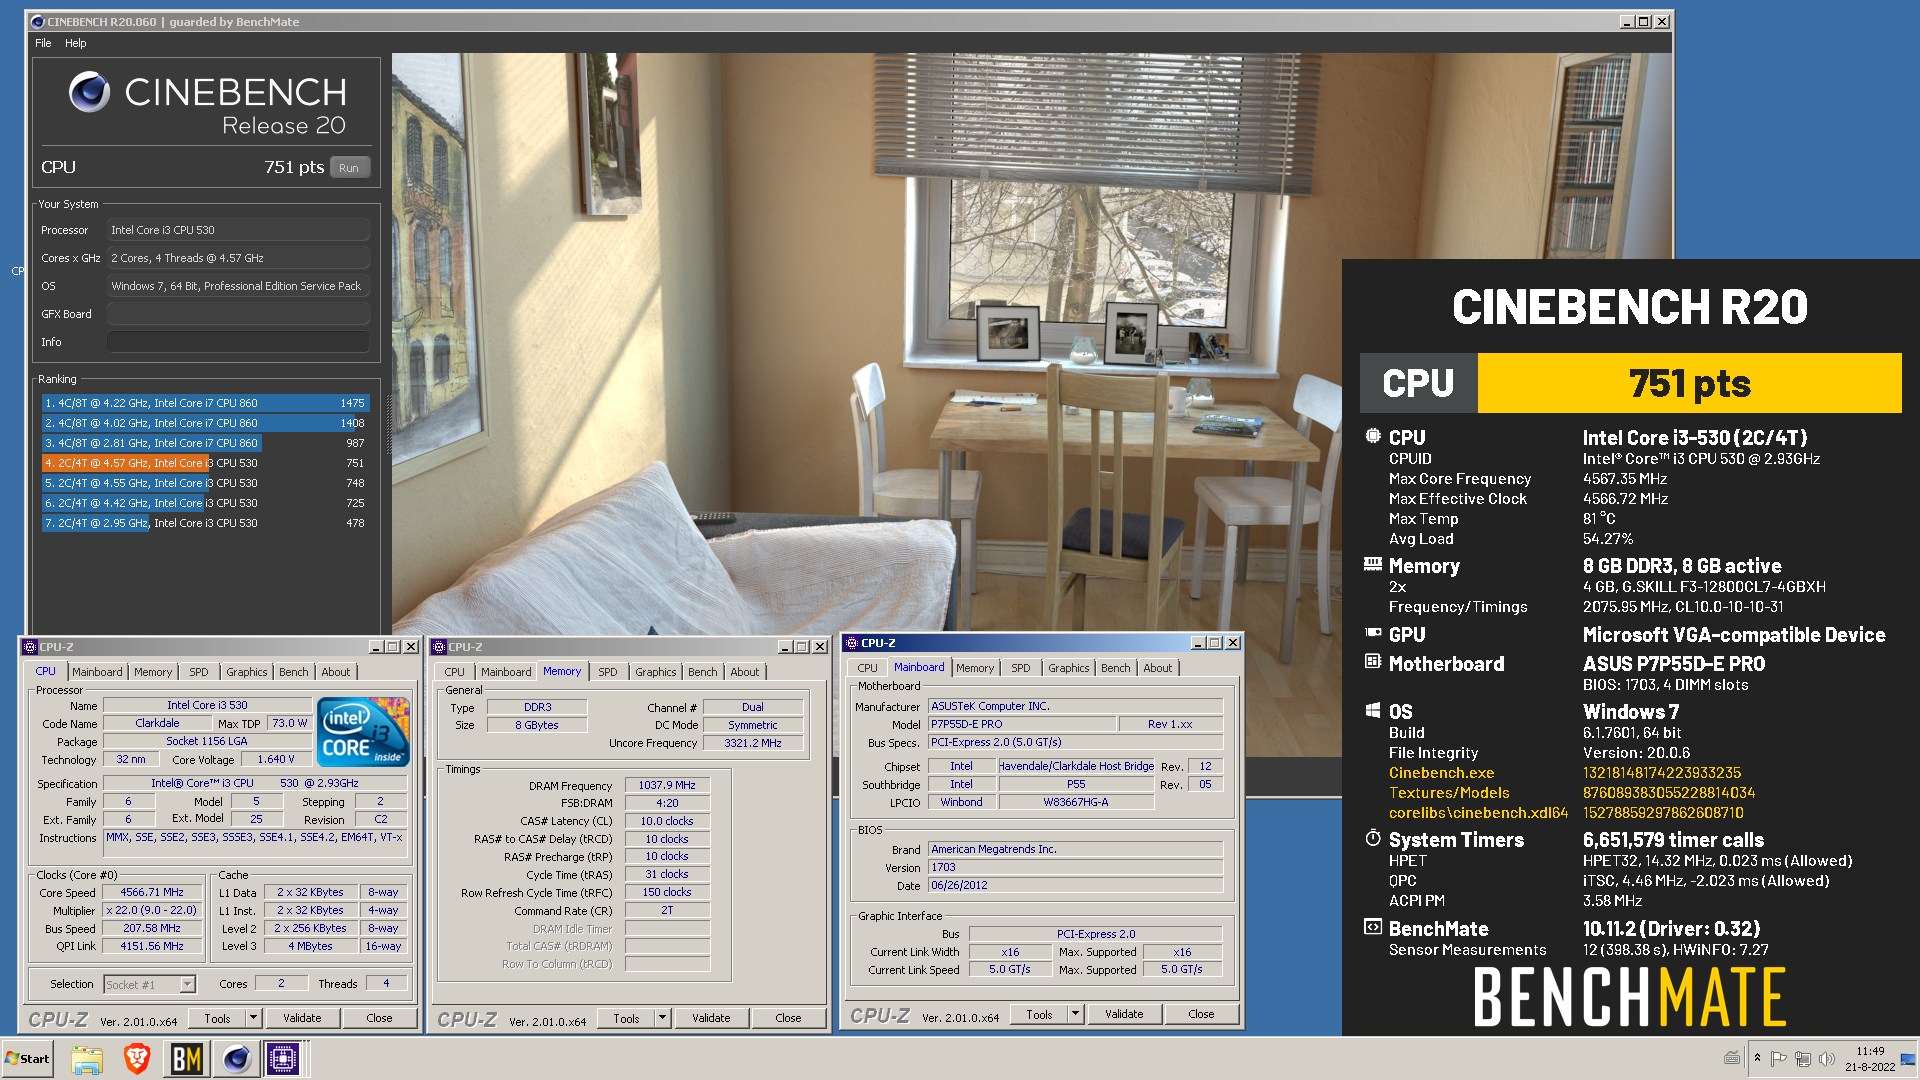Screen dimensions: 1920x1080
Task: Click the Motherboard icon in BenchMate panel
Action: 1373,662
